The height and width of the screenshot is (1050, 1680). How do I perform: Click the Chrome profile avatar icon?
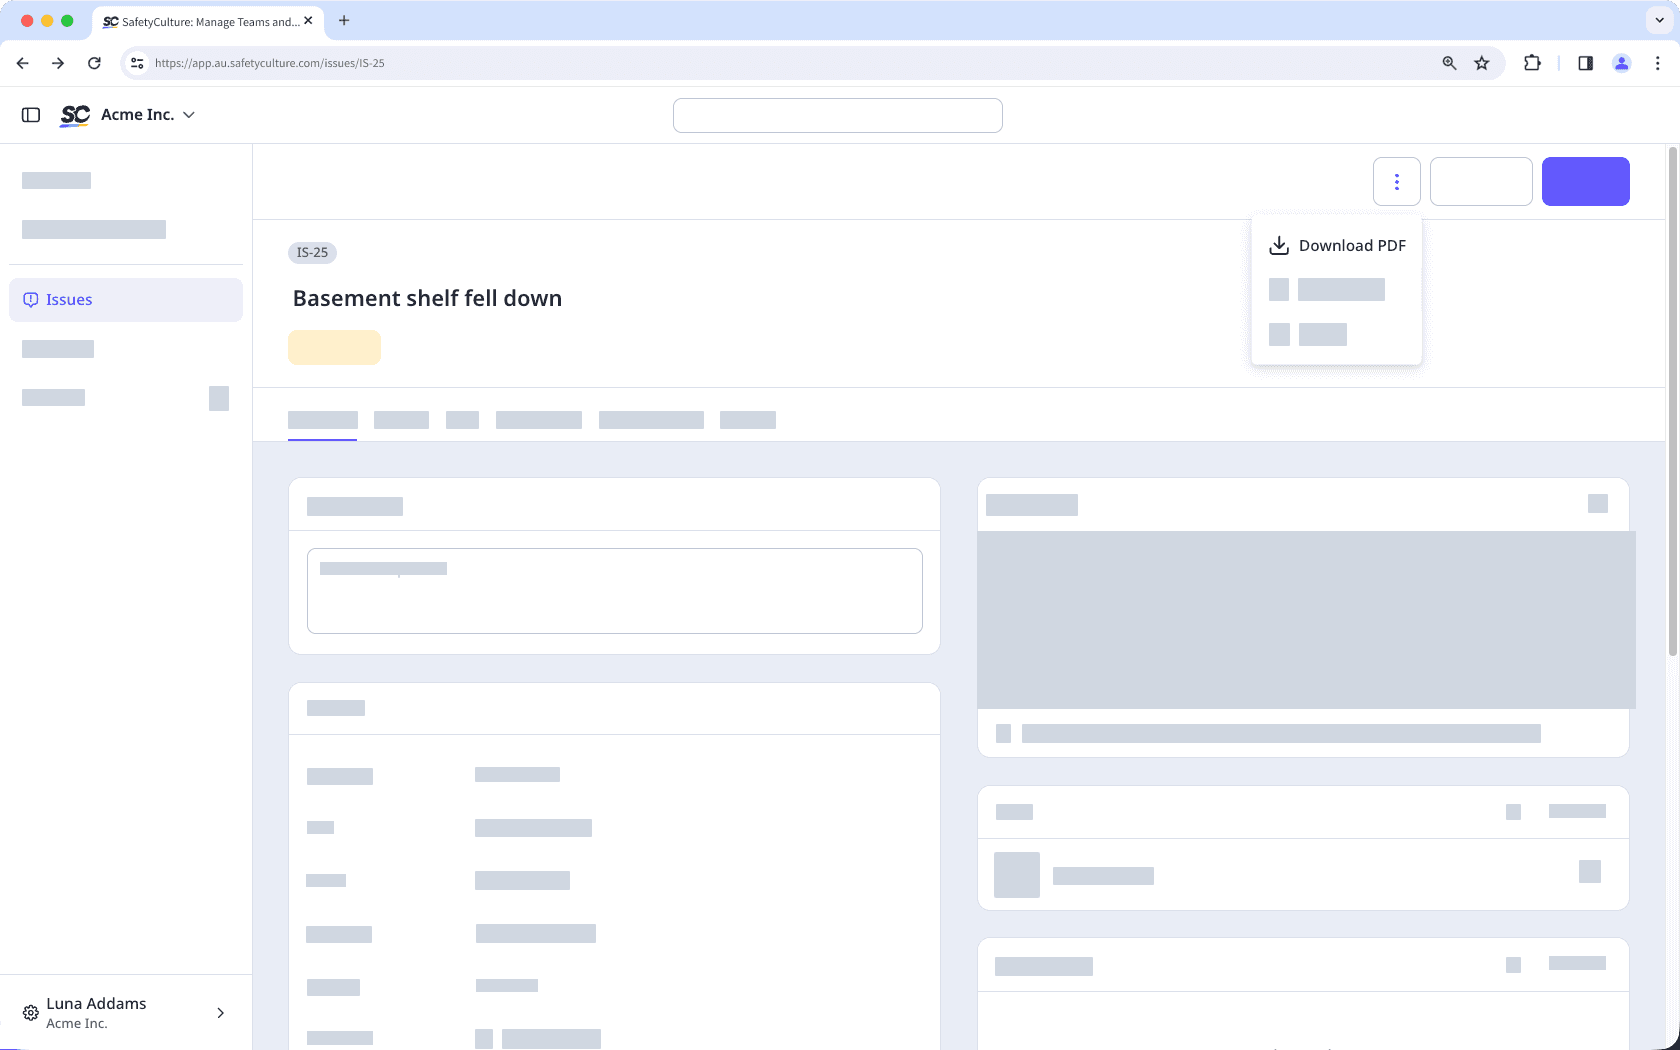pos(1621,62)
